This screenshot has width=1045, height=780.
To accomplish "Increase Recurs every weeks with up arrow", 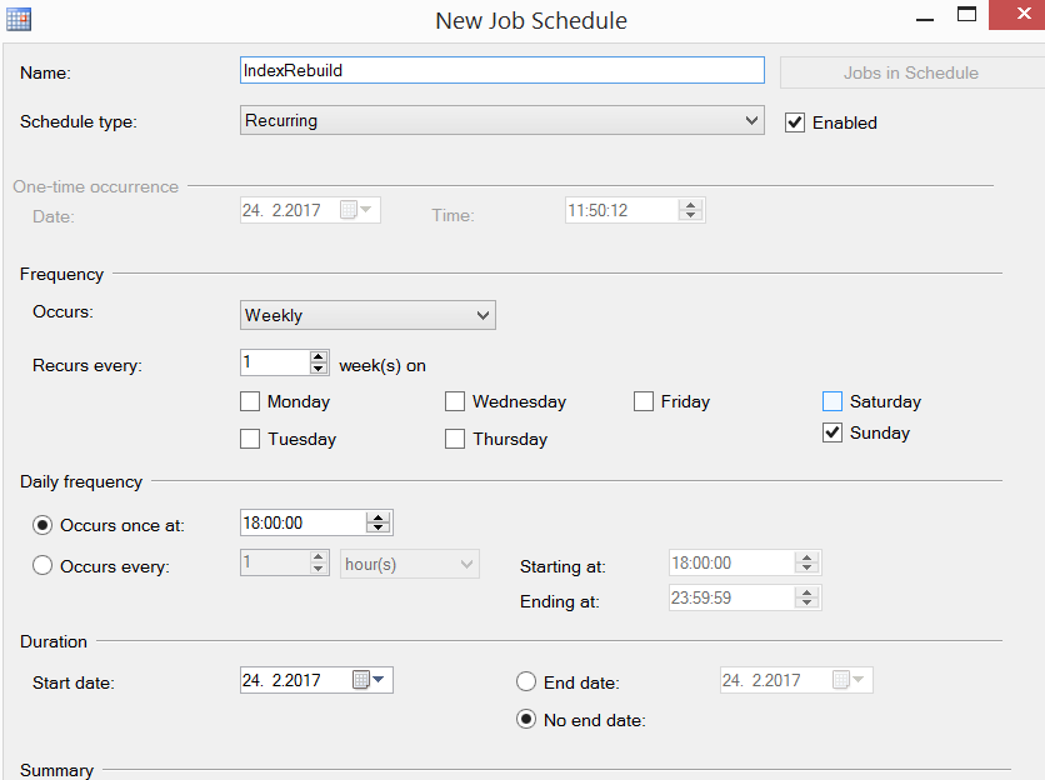I will tap(319, 357).
